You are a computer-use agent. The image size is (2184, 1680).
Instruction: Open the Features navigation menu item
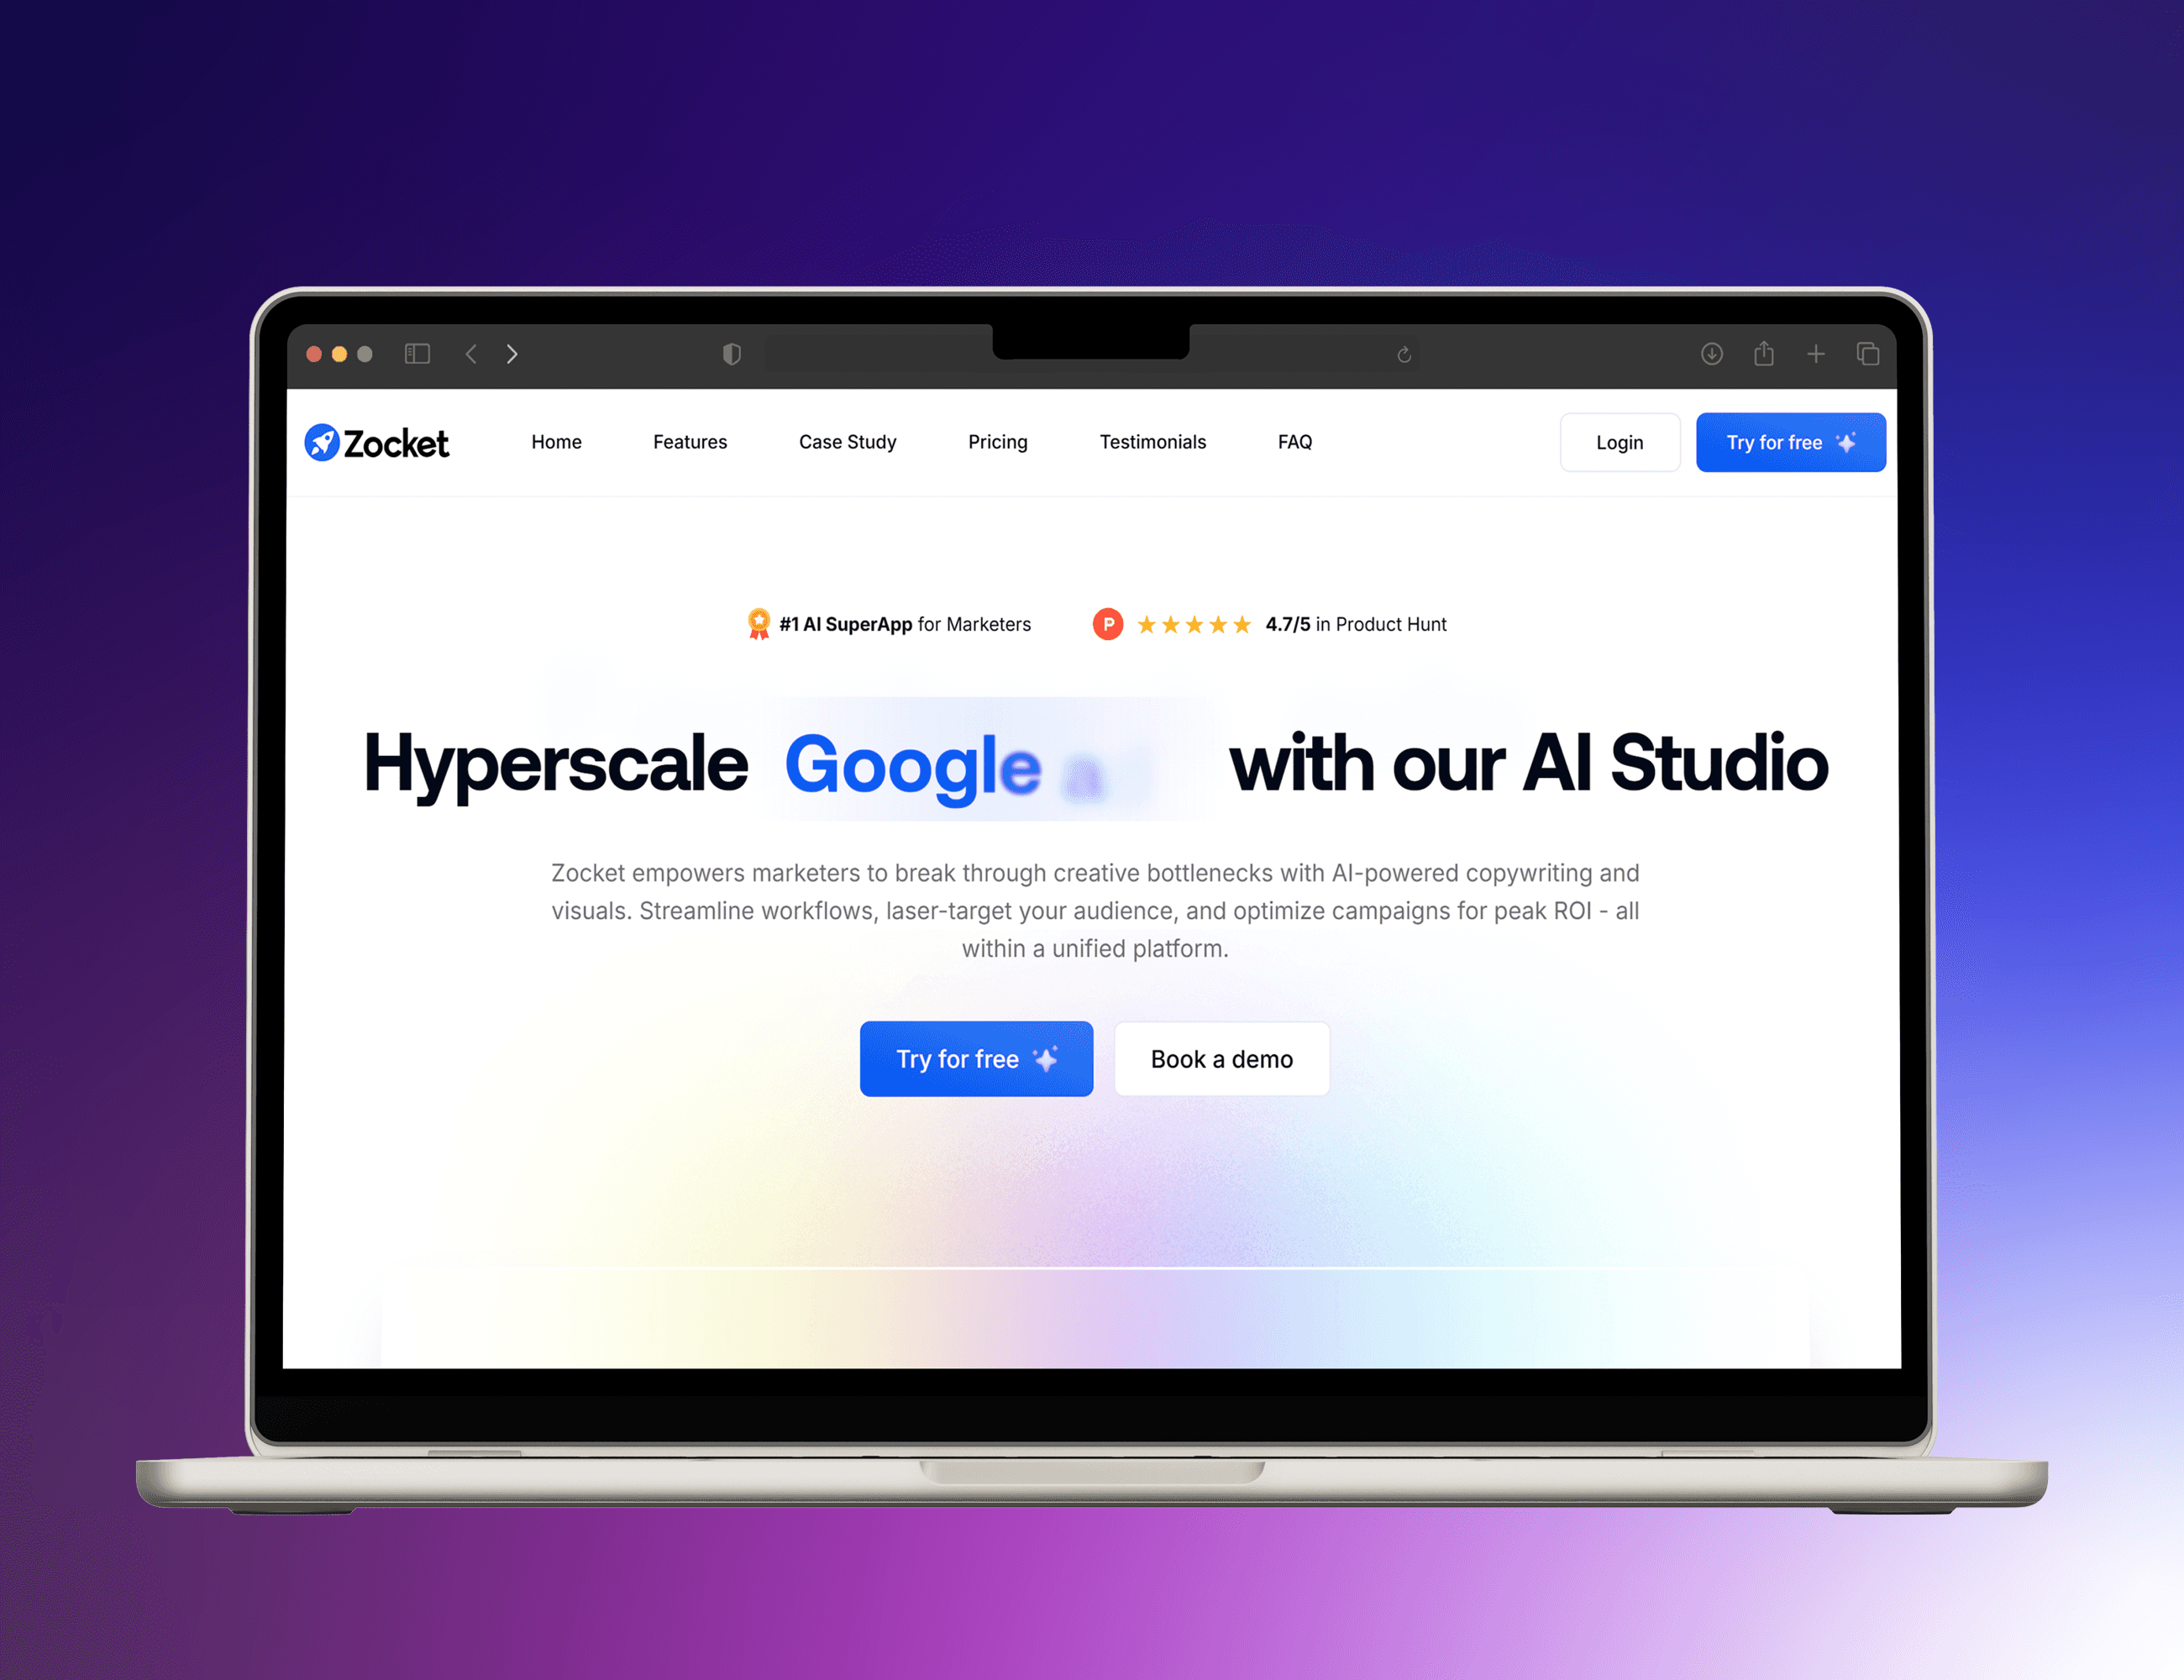[x=688, y=443]
